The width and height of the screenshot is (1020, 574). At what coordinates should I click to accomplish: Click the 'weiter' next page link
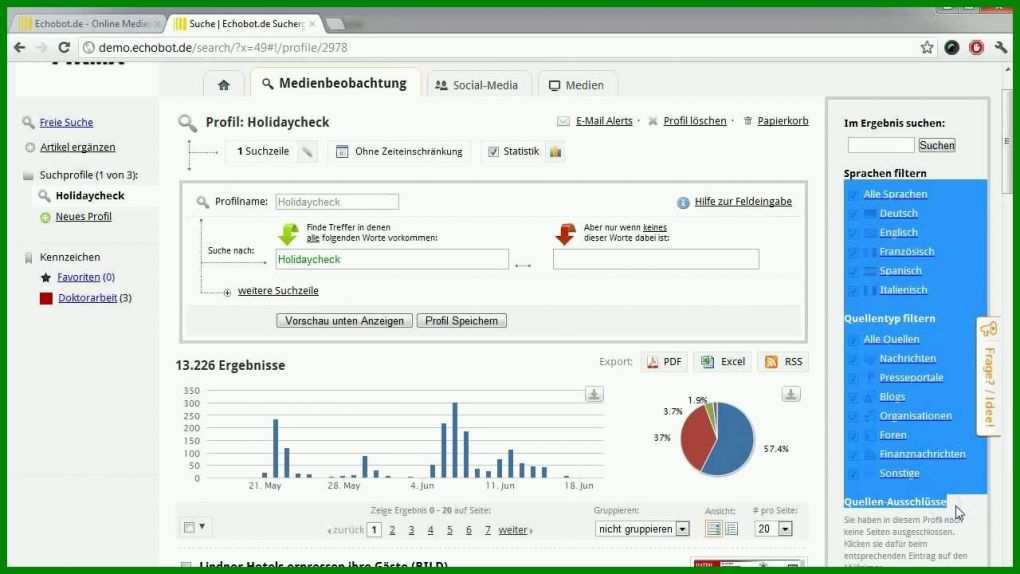513,530
